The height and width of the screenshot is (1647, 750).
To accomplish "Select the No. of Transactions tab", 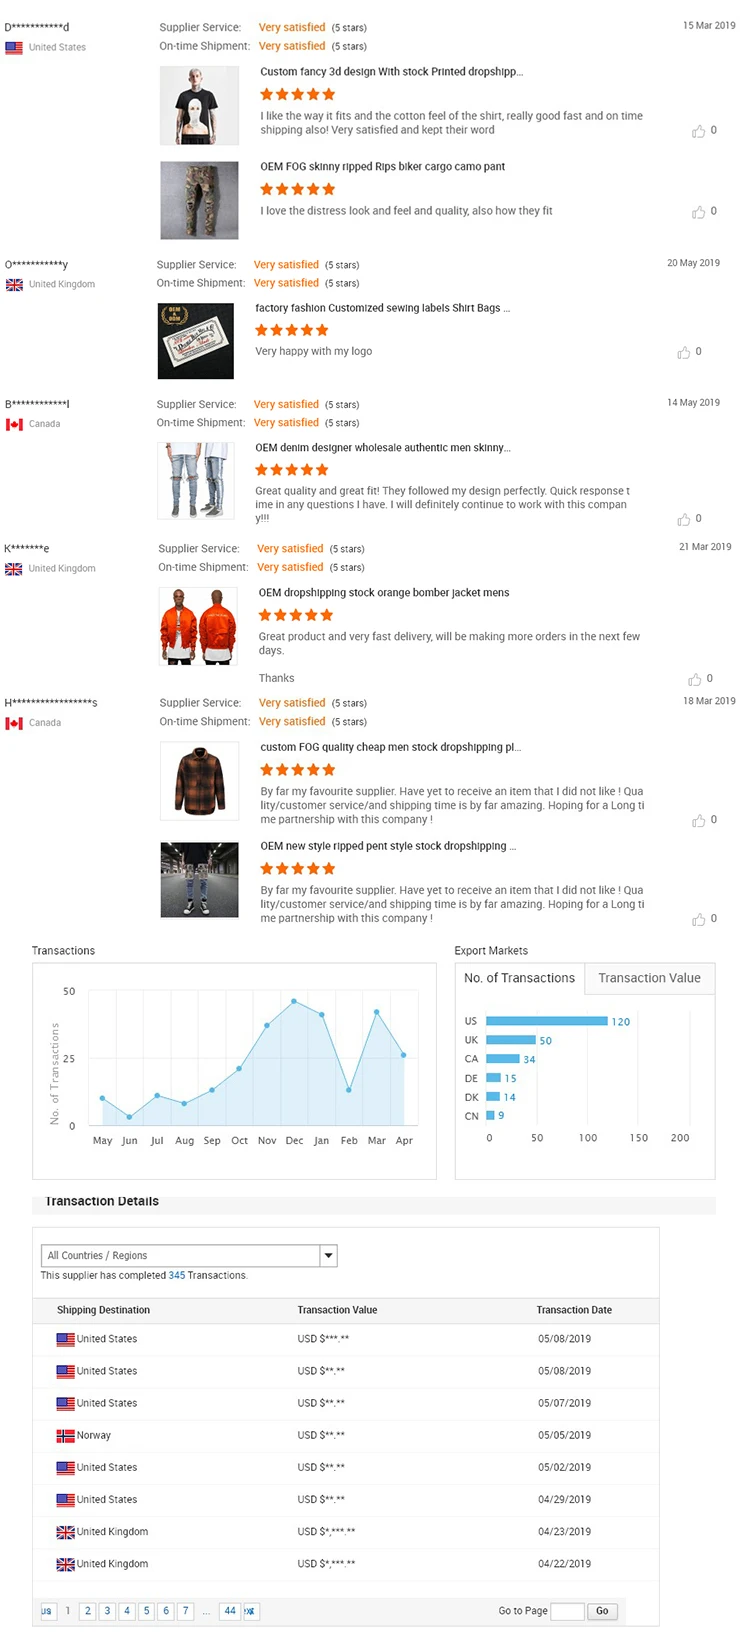I will pyautogui.click(x=519, y=978).
